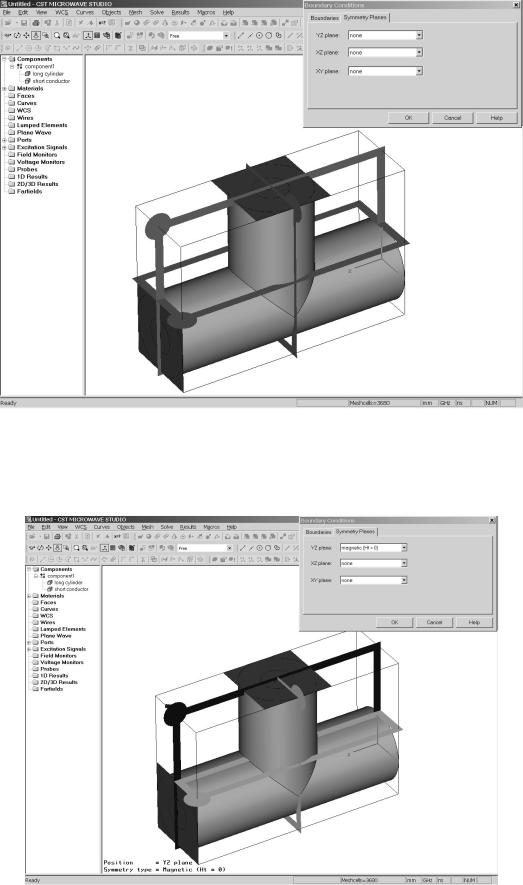Select 'Lumped Elements' folder in upper CST window

(x=42, y=125)
